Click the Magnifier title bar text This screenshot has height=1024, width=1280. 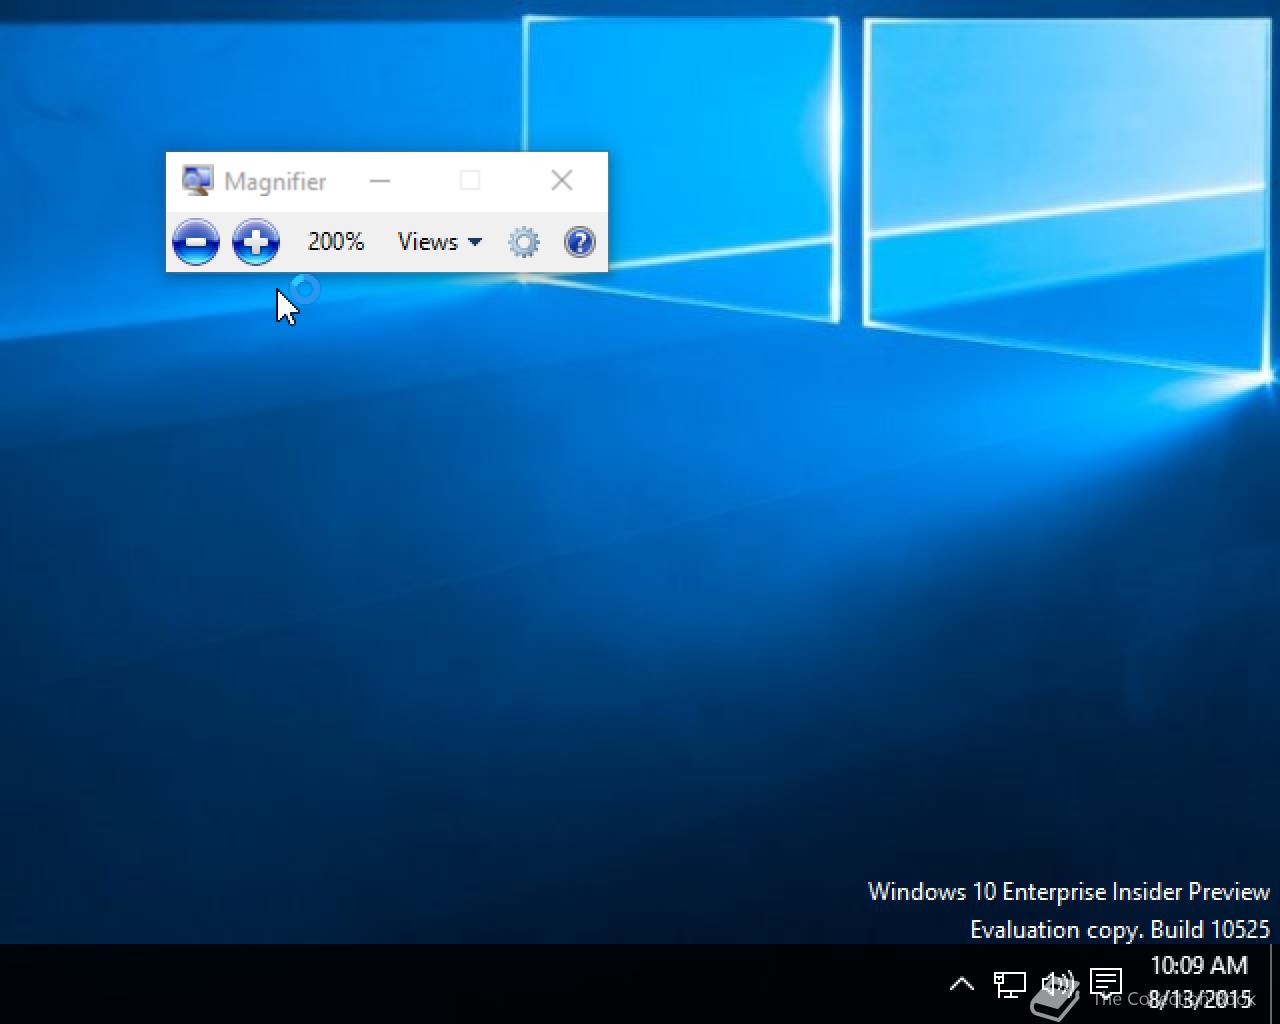[x=275, y=182]
